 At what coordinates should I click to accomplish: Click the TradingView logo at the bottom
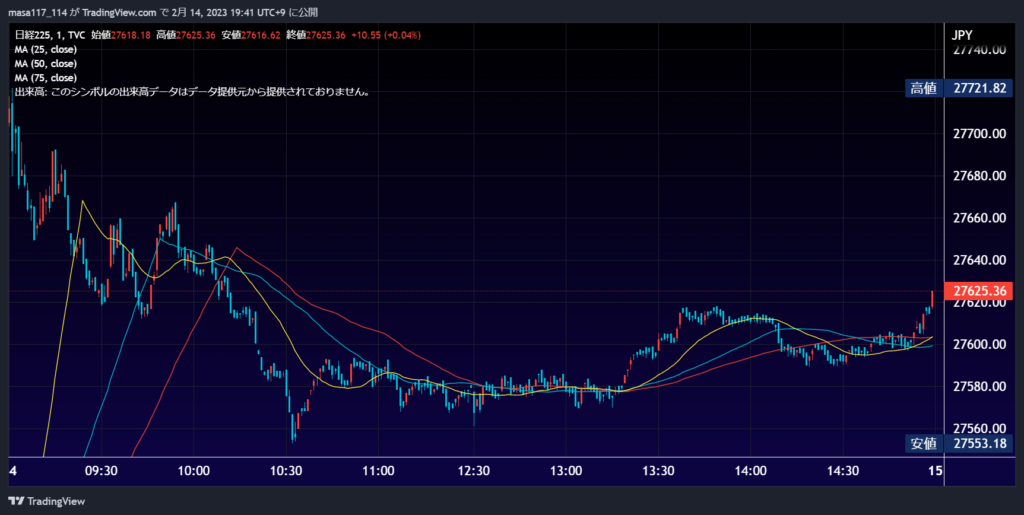(x=46, y=501)
